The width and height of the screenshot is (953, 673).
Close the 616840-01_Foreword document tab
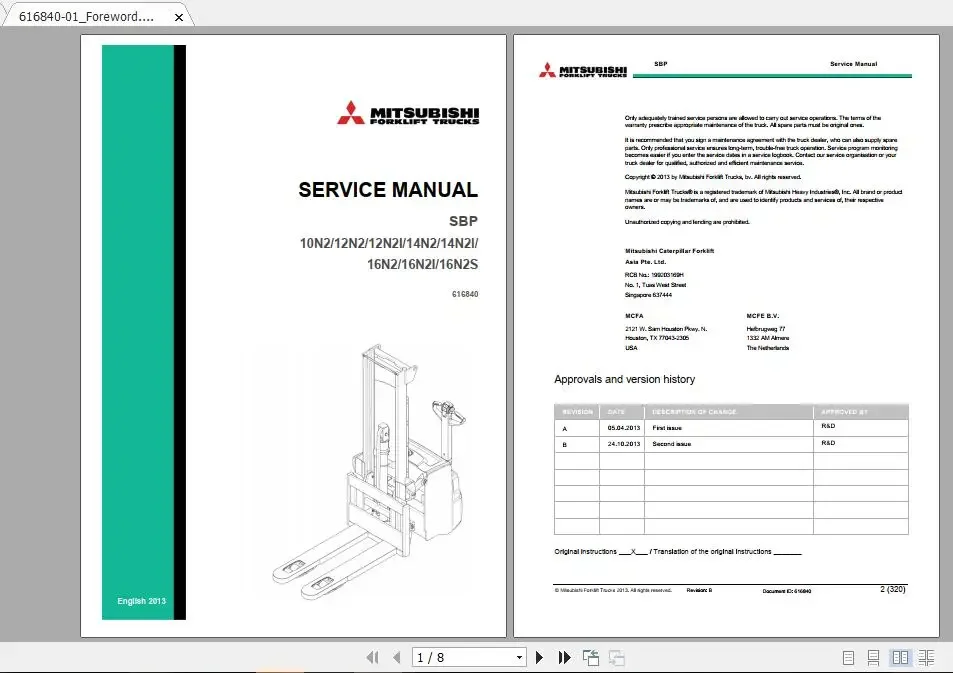pos(178,16)
